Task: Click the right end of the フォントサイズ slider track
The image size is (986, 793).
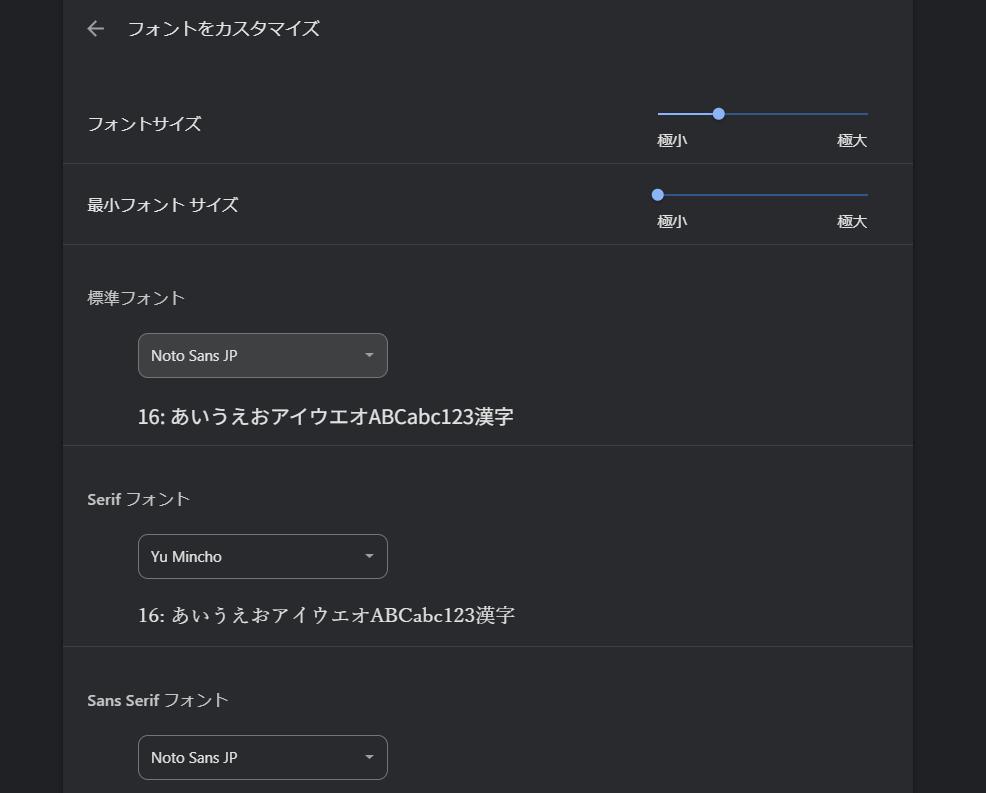Action: (865, 114)
